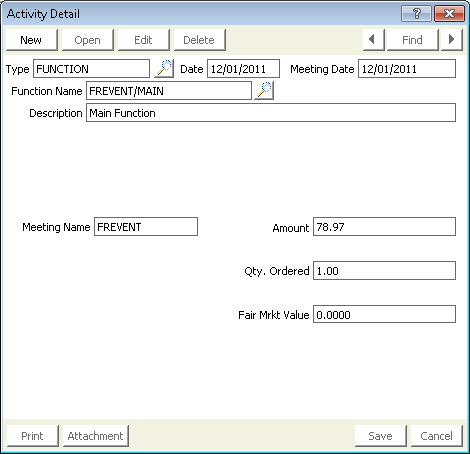Close the Activity Detail window
This screenshot has height=454, width=470.
449,14
